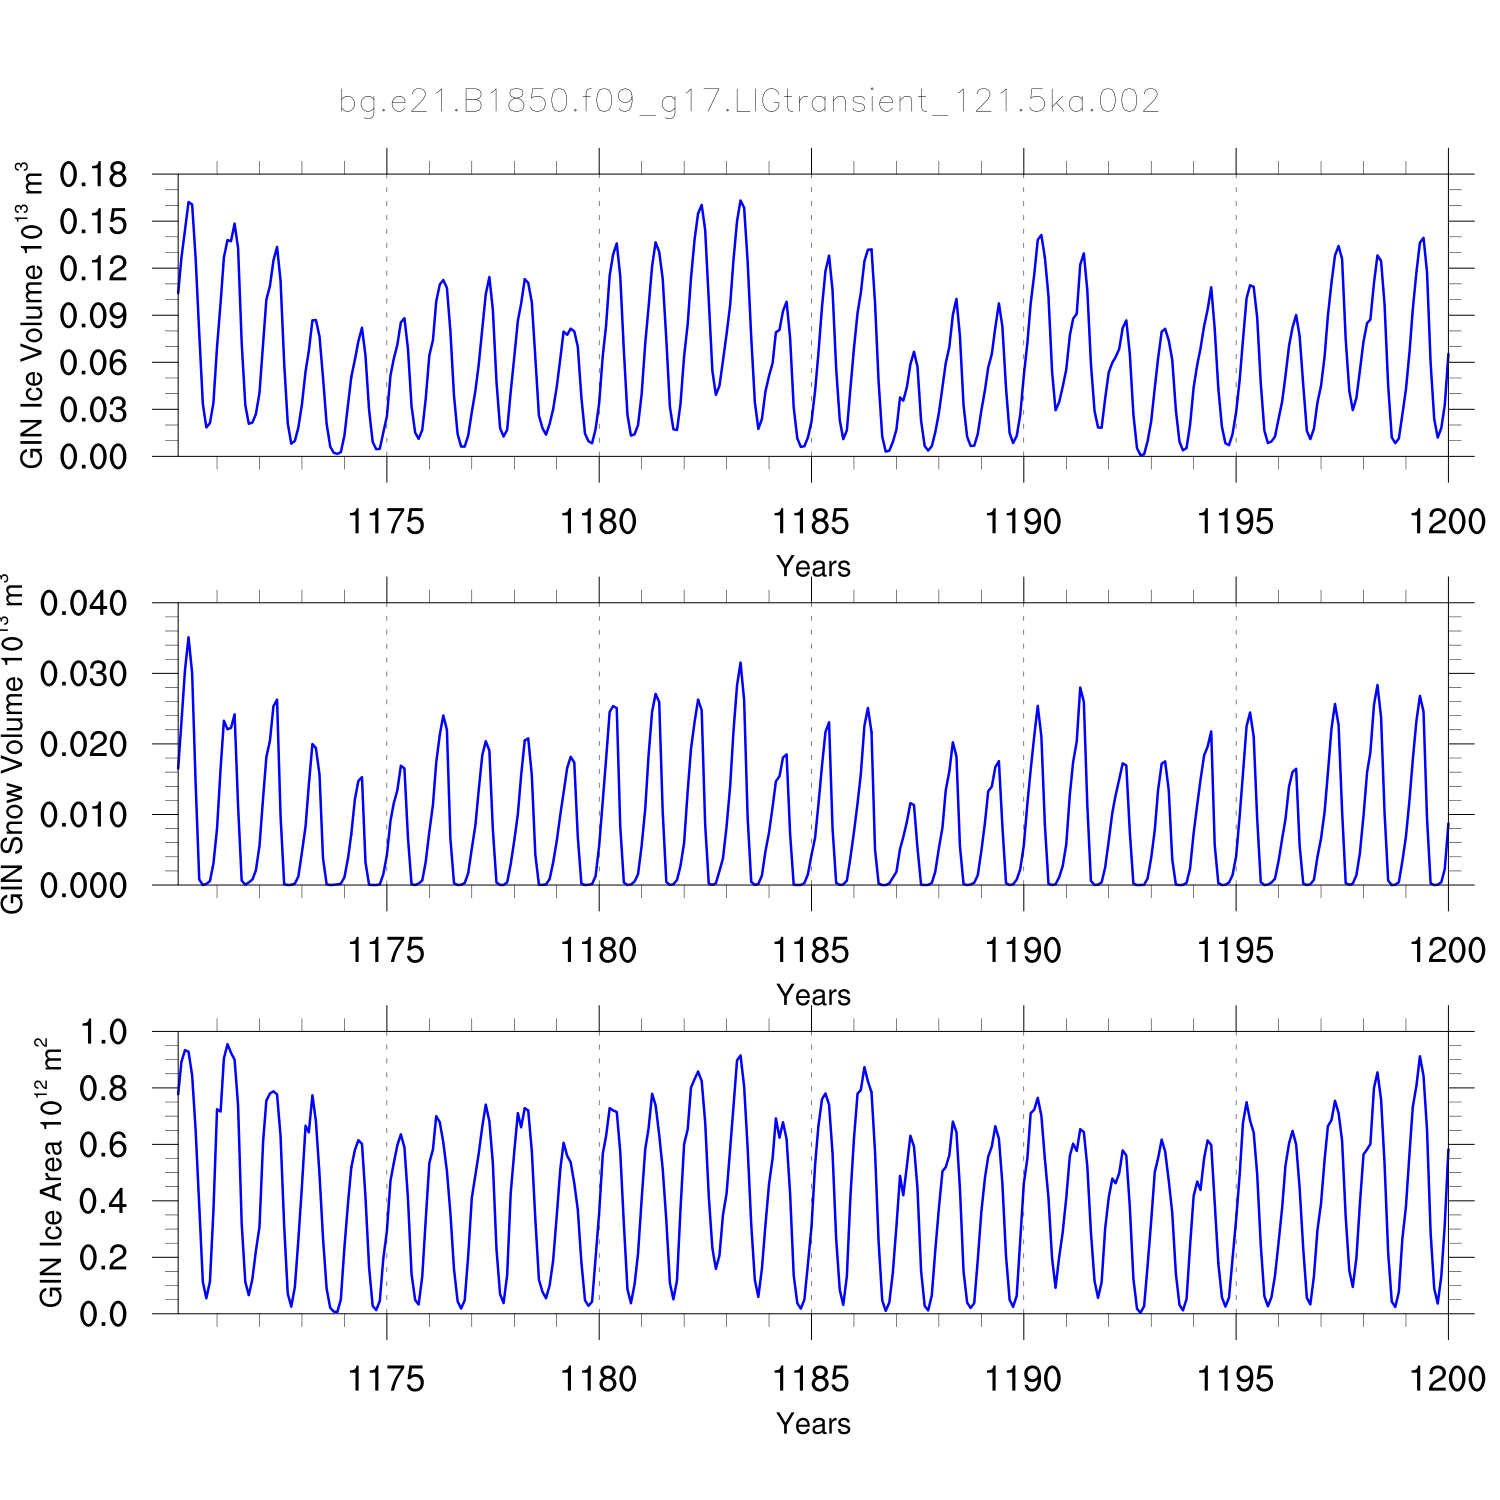Select the 1185 tick label on ice area plot
The image size is (1500, 1500).
tap(810, 1379)
